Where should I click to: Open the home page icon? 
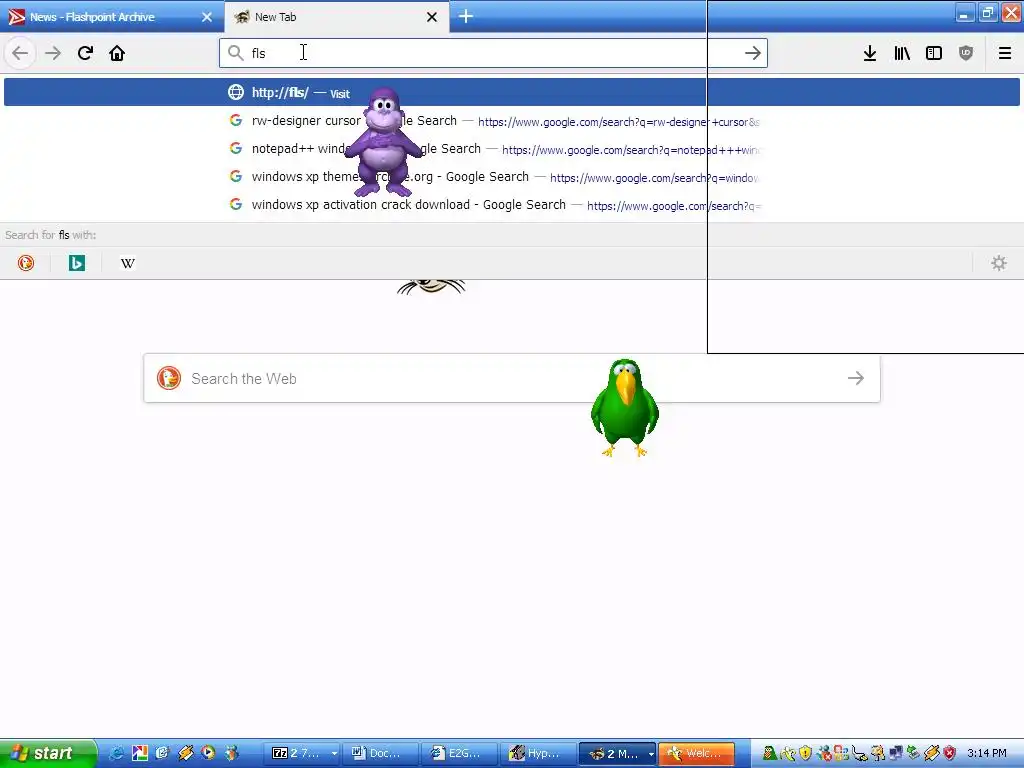(117, 53)
